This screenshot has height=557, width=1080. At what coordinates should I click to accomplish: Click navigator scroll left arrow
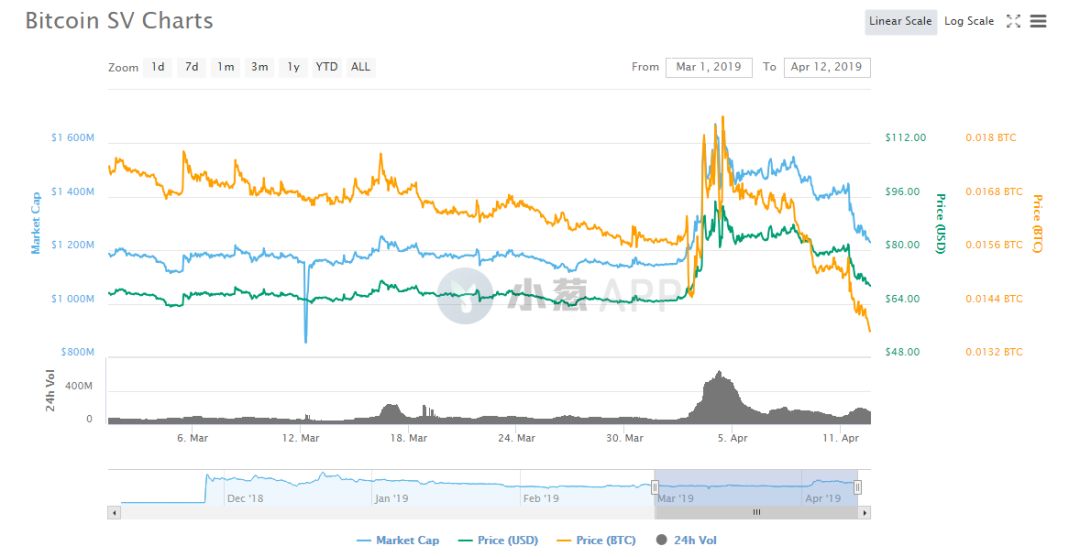(x=114, y=512)
